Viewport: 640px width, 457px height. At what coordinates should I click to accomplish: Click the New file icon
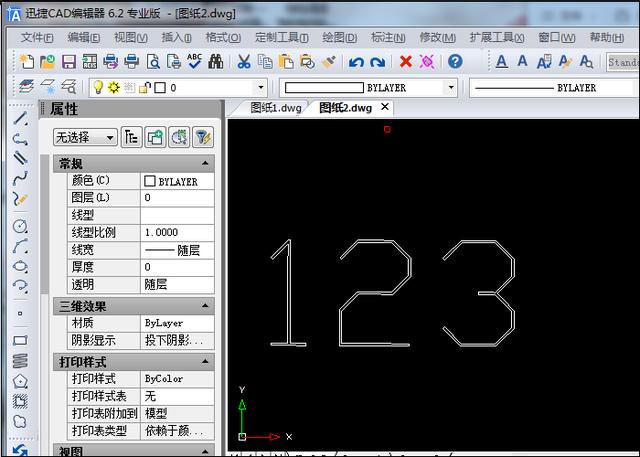(27, 62)
